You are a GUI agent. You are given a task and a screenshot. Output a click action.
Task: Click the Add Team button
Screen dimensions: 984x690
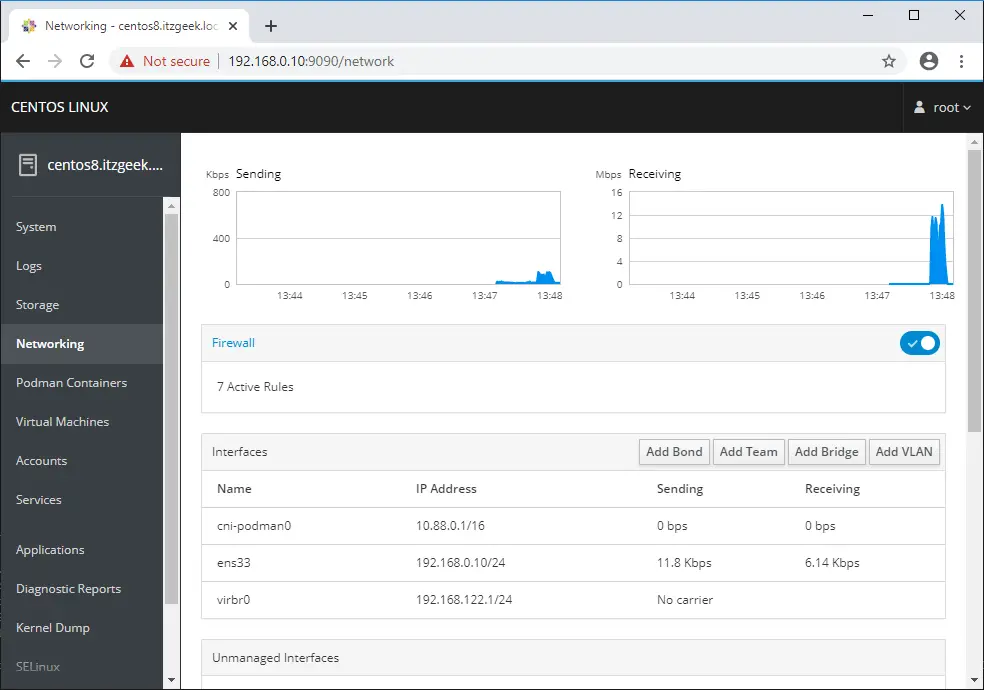748,452
